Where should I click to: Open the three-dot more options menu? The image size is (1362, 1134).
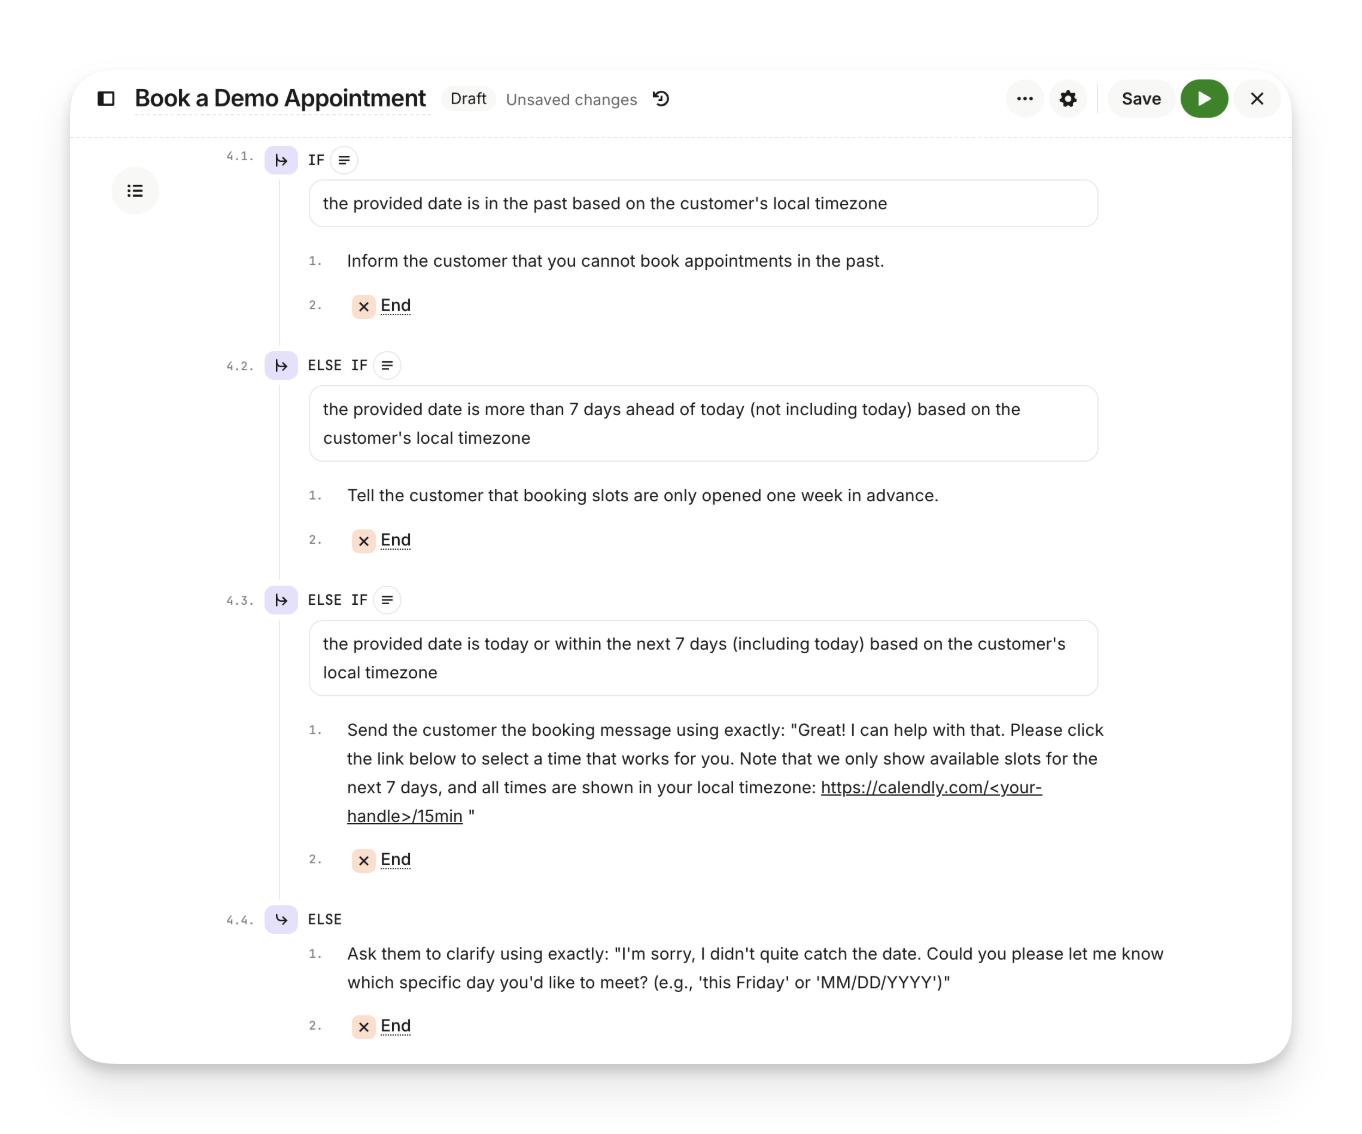[1024, 99]
